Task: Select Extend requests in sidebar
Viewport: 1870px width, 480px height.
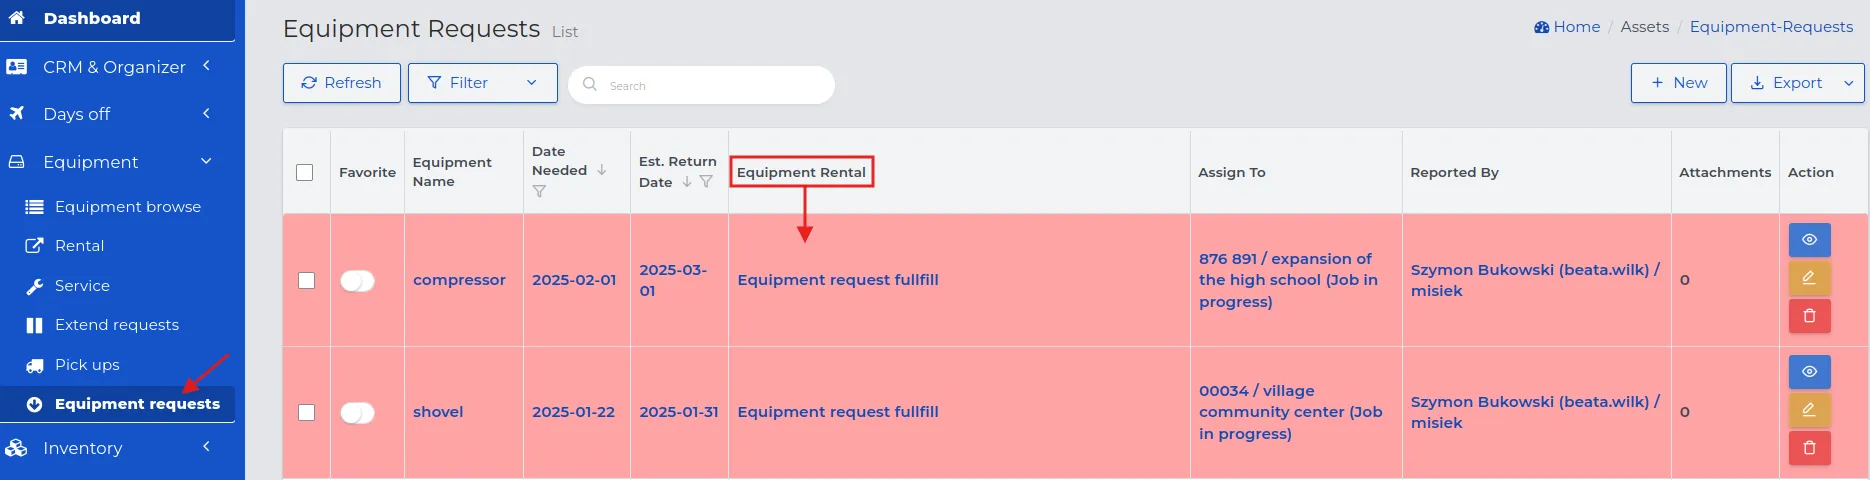Action: click(117, 325)
